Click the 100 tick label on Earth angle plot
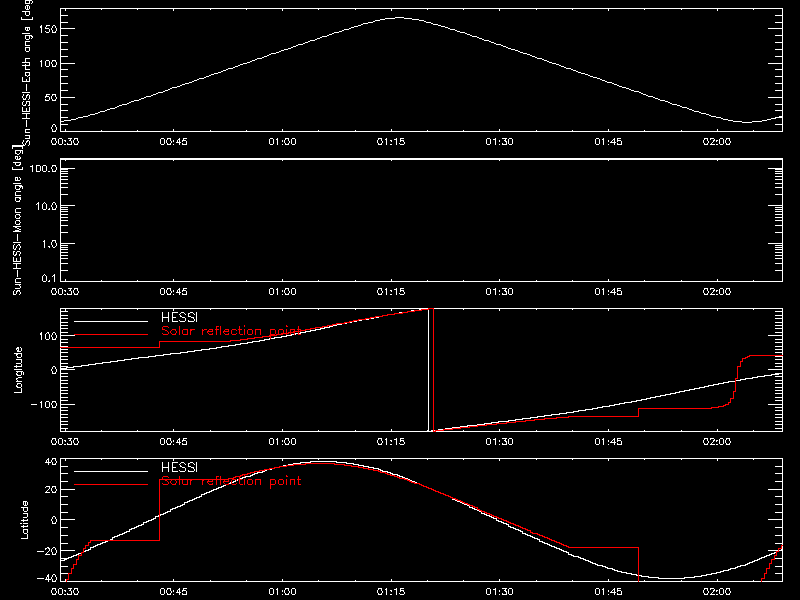This screenshot has height=600, width=800. point(47,63)
